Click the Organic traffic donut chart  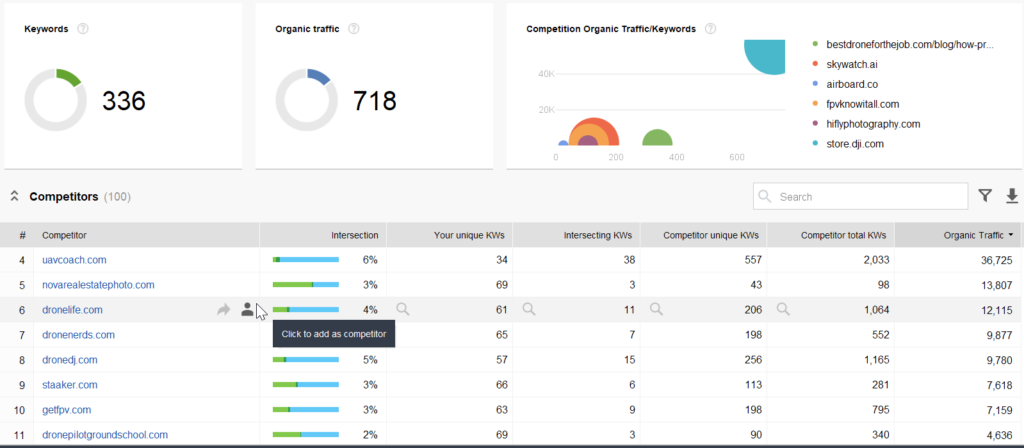pos(307,100)
